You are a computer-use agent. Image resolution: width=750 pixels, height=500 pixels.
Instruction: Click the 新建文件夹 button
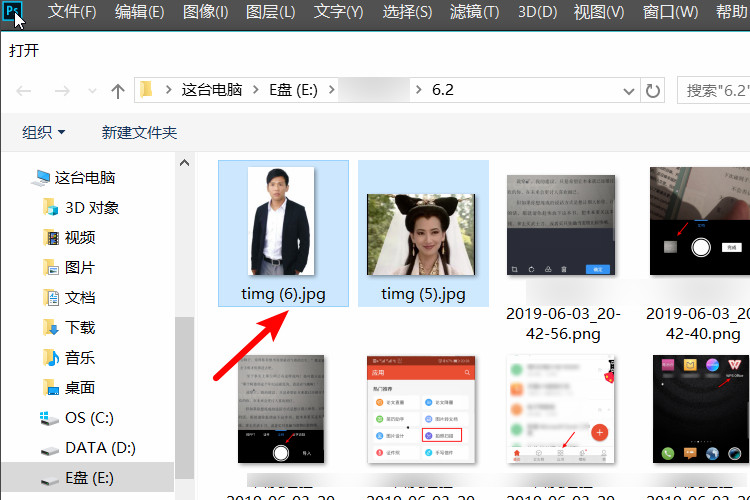(x=139, y=132)
